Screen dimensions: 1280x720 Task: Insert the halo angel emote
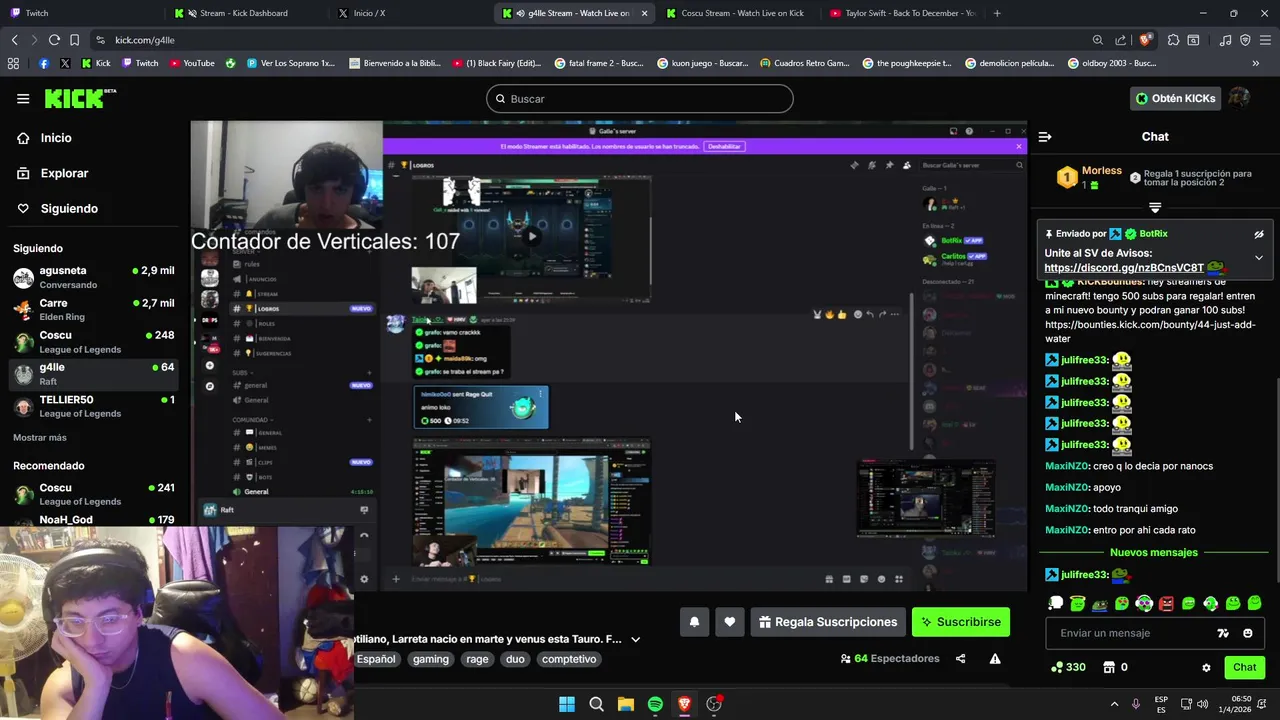click(1078, 604)
